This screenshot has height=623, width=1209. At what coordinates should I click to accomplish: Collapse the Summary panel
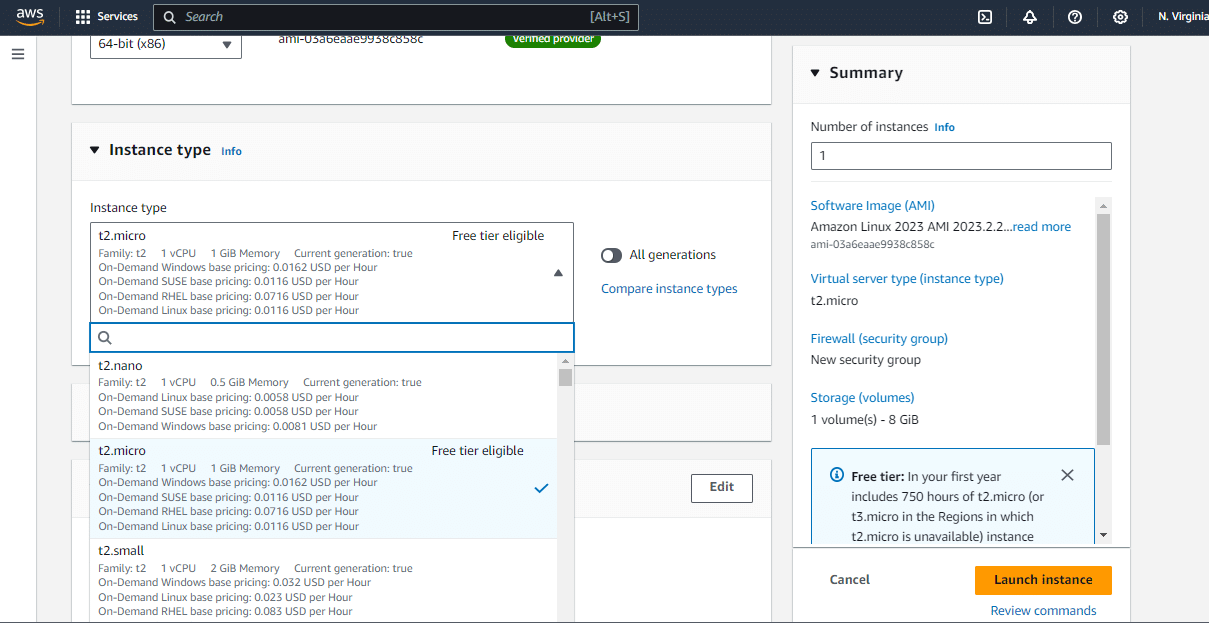[816, 73]
